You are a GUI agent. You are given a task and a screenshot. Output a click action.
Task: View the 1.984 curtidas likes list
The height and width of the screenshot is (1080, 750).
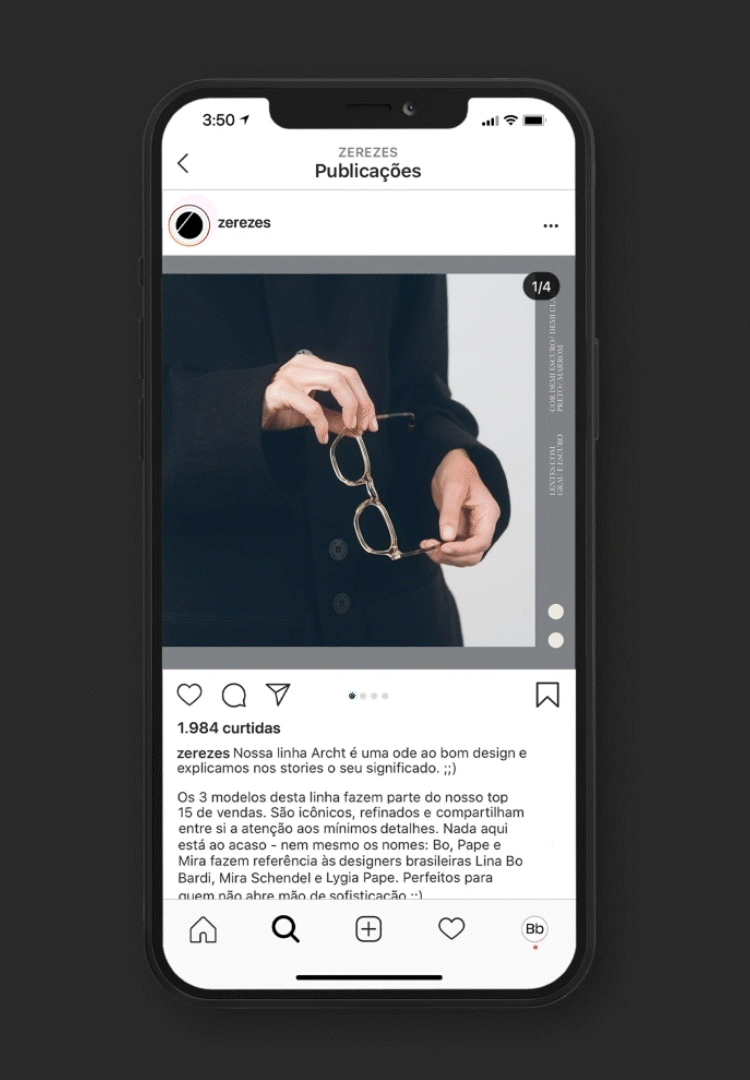(x=229, y=728)
